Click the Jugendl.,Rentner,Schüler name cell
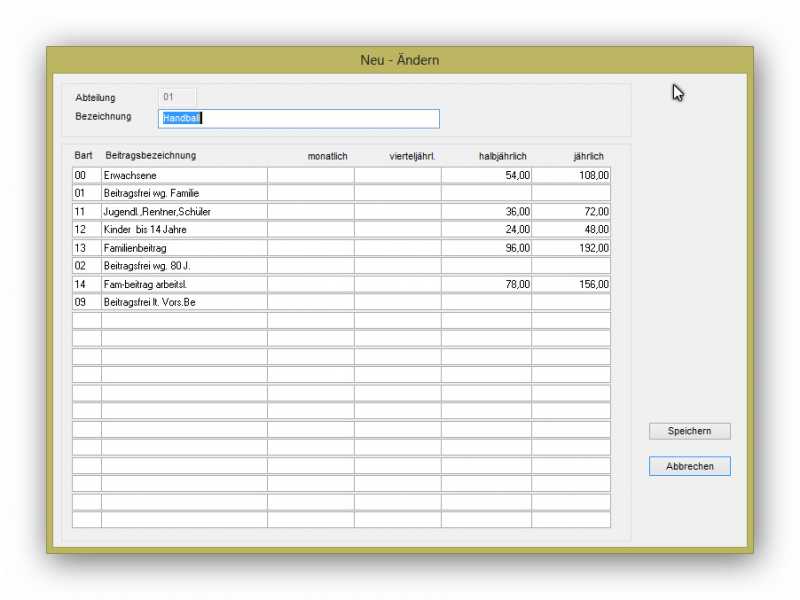The width and height of the screenshot is (800, 600). click(x=184, y=211)
